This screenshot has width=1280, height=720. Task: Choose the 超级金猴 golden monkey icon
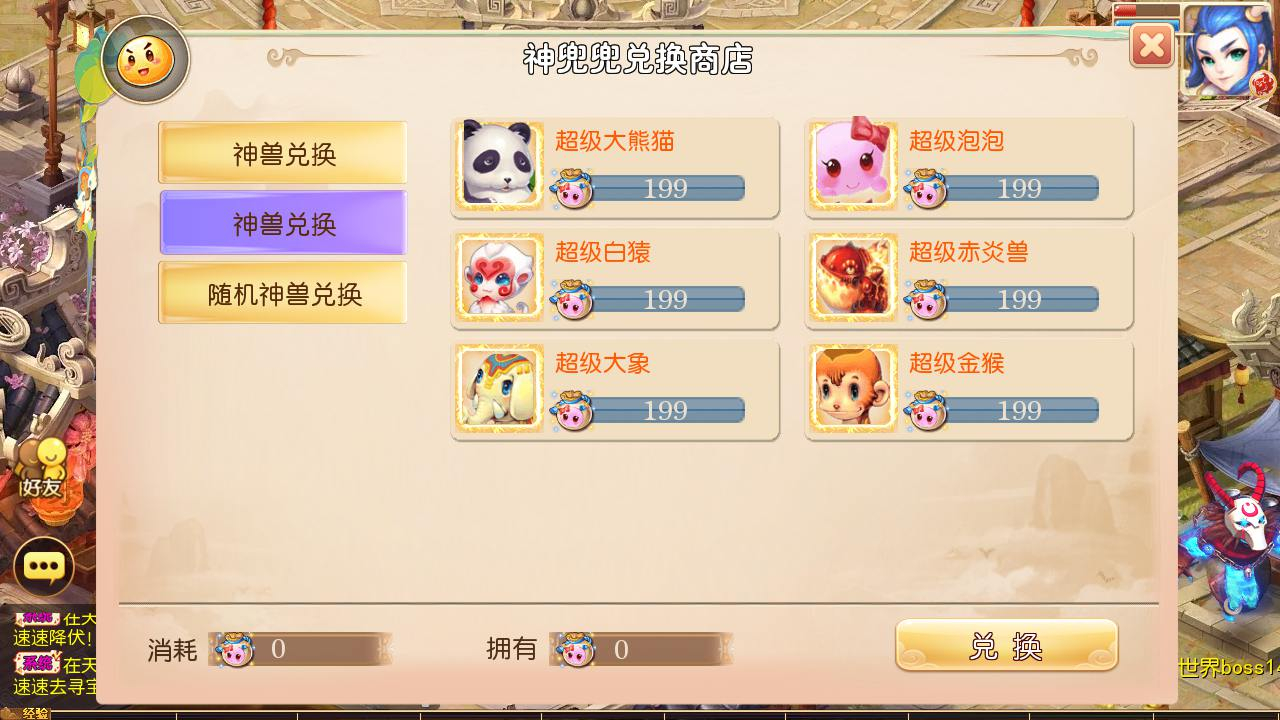click(x=853, y=387)
